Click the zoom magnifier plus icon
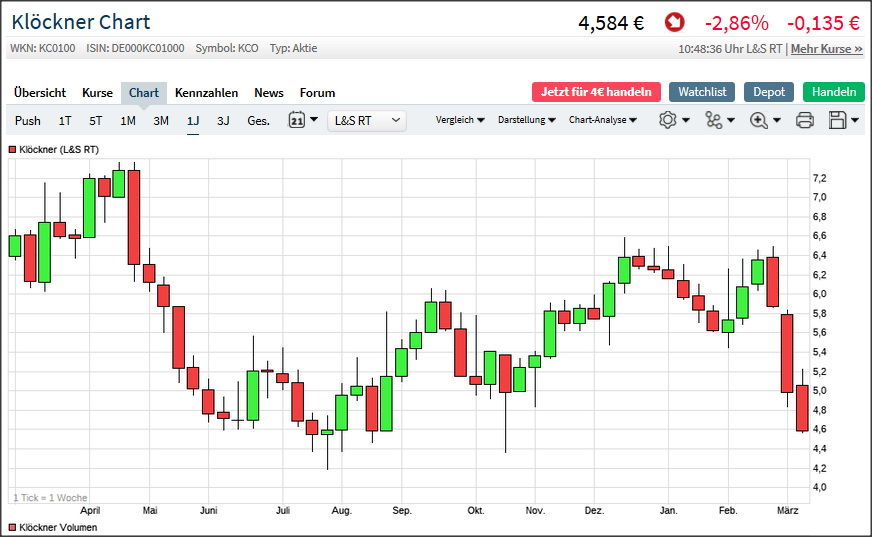The image size is (872, 537). [x=759, y=120]
